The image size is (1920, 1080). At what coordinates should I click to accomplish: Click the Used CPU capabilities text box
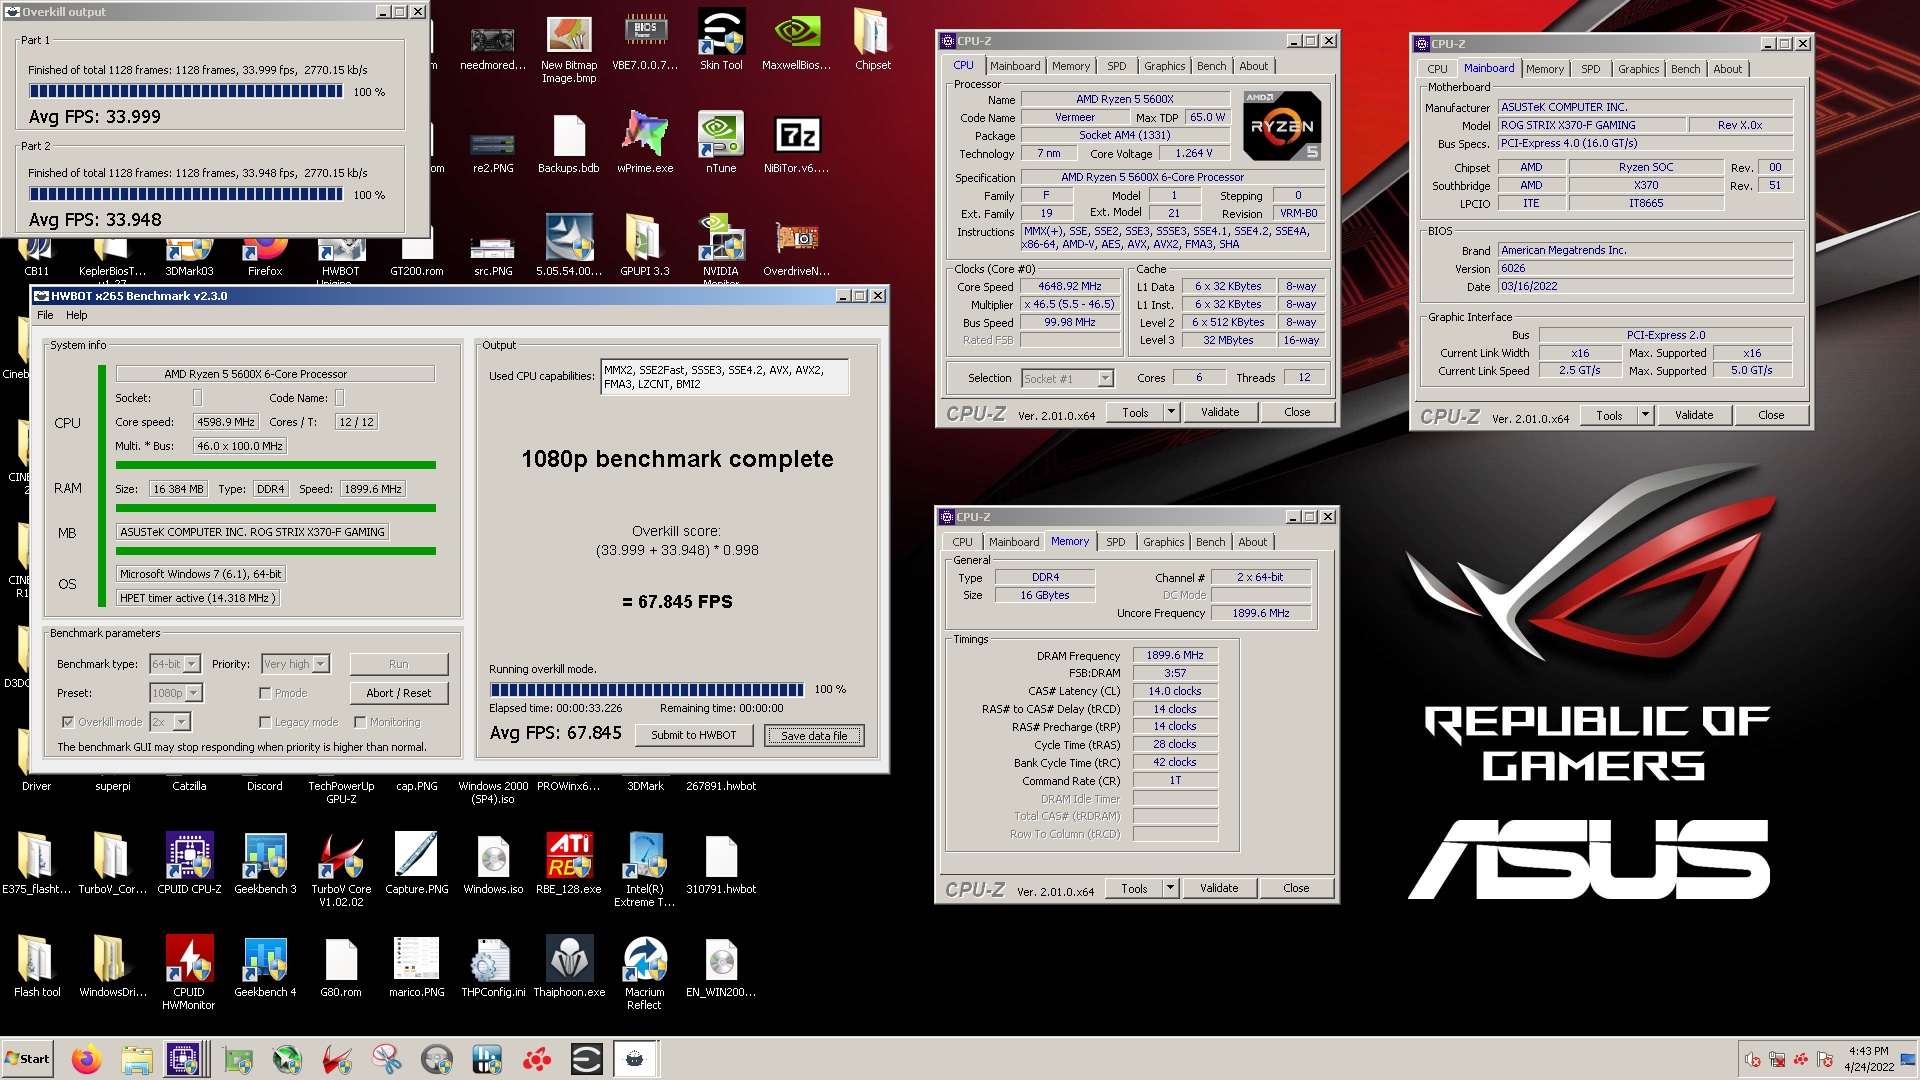click(x=724, y=377)
